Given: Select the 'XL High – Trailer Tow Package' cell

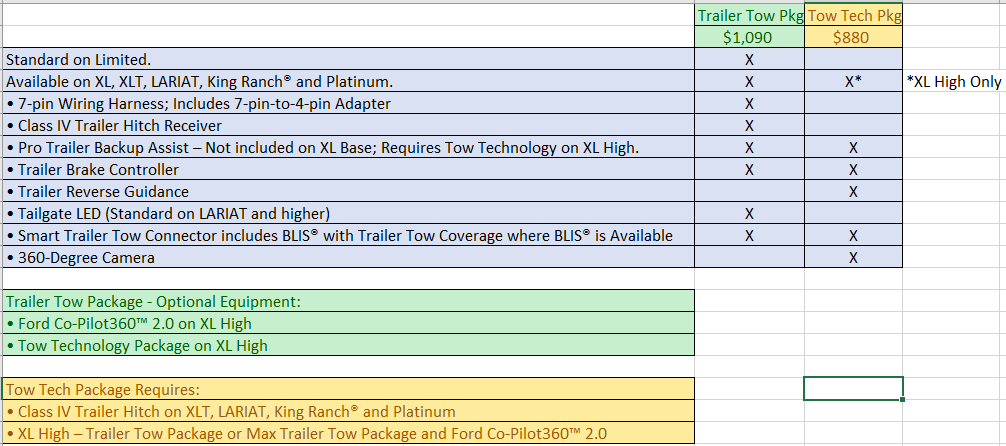Looking at the screenshot, I should (348, 433).
